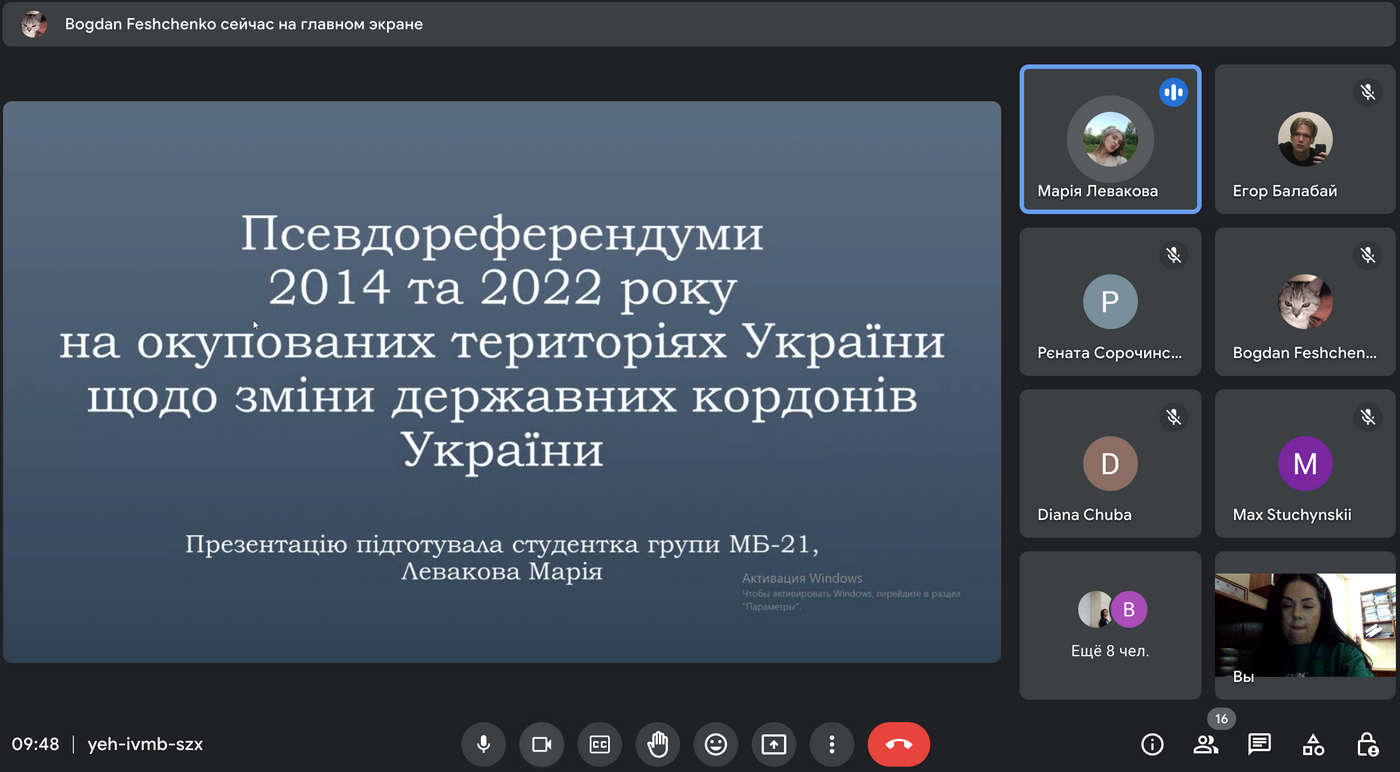
Task: Click the present screen icon
Action: 774,744
